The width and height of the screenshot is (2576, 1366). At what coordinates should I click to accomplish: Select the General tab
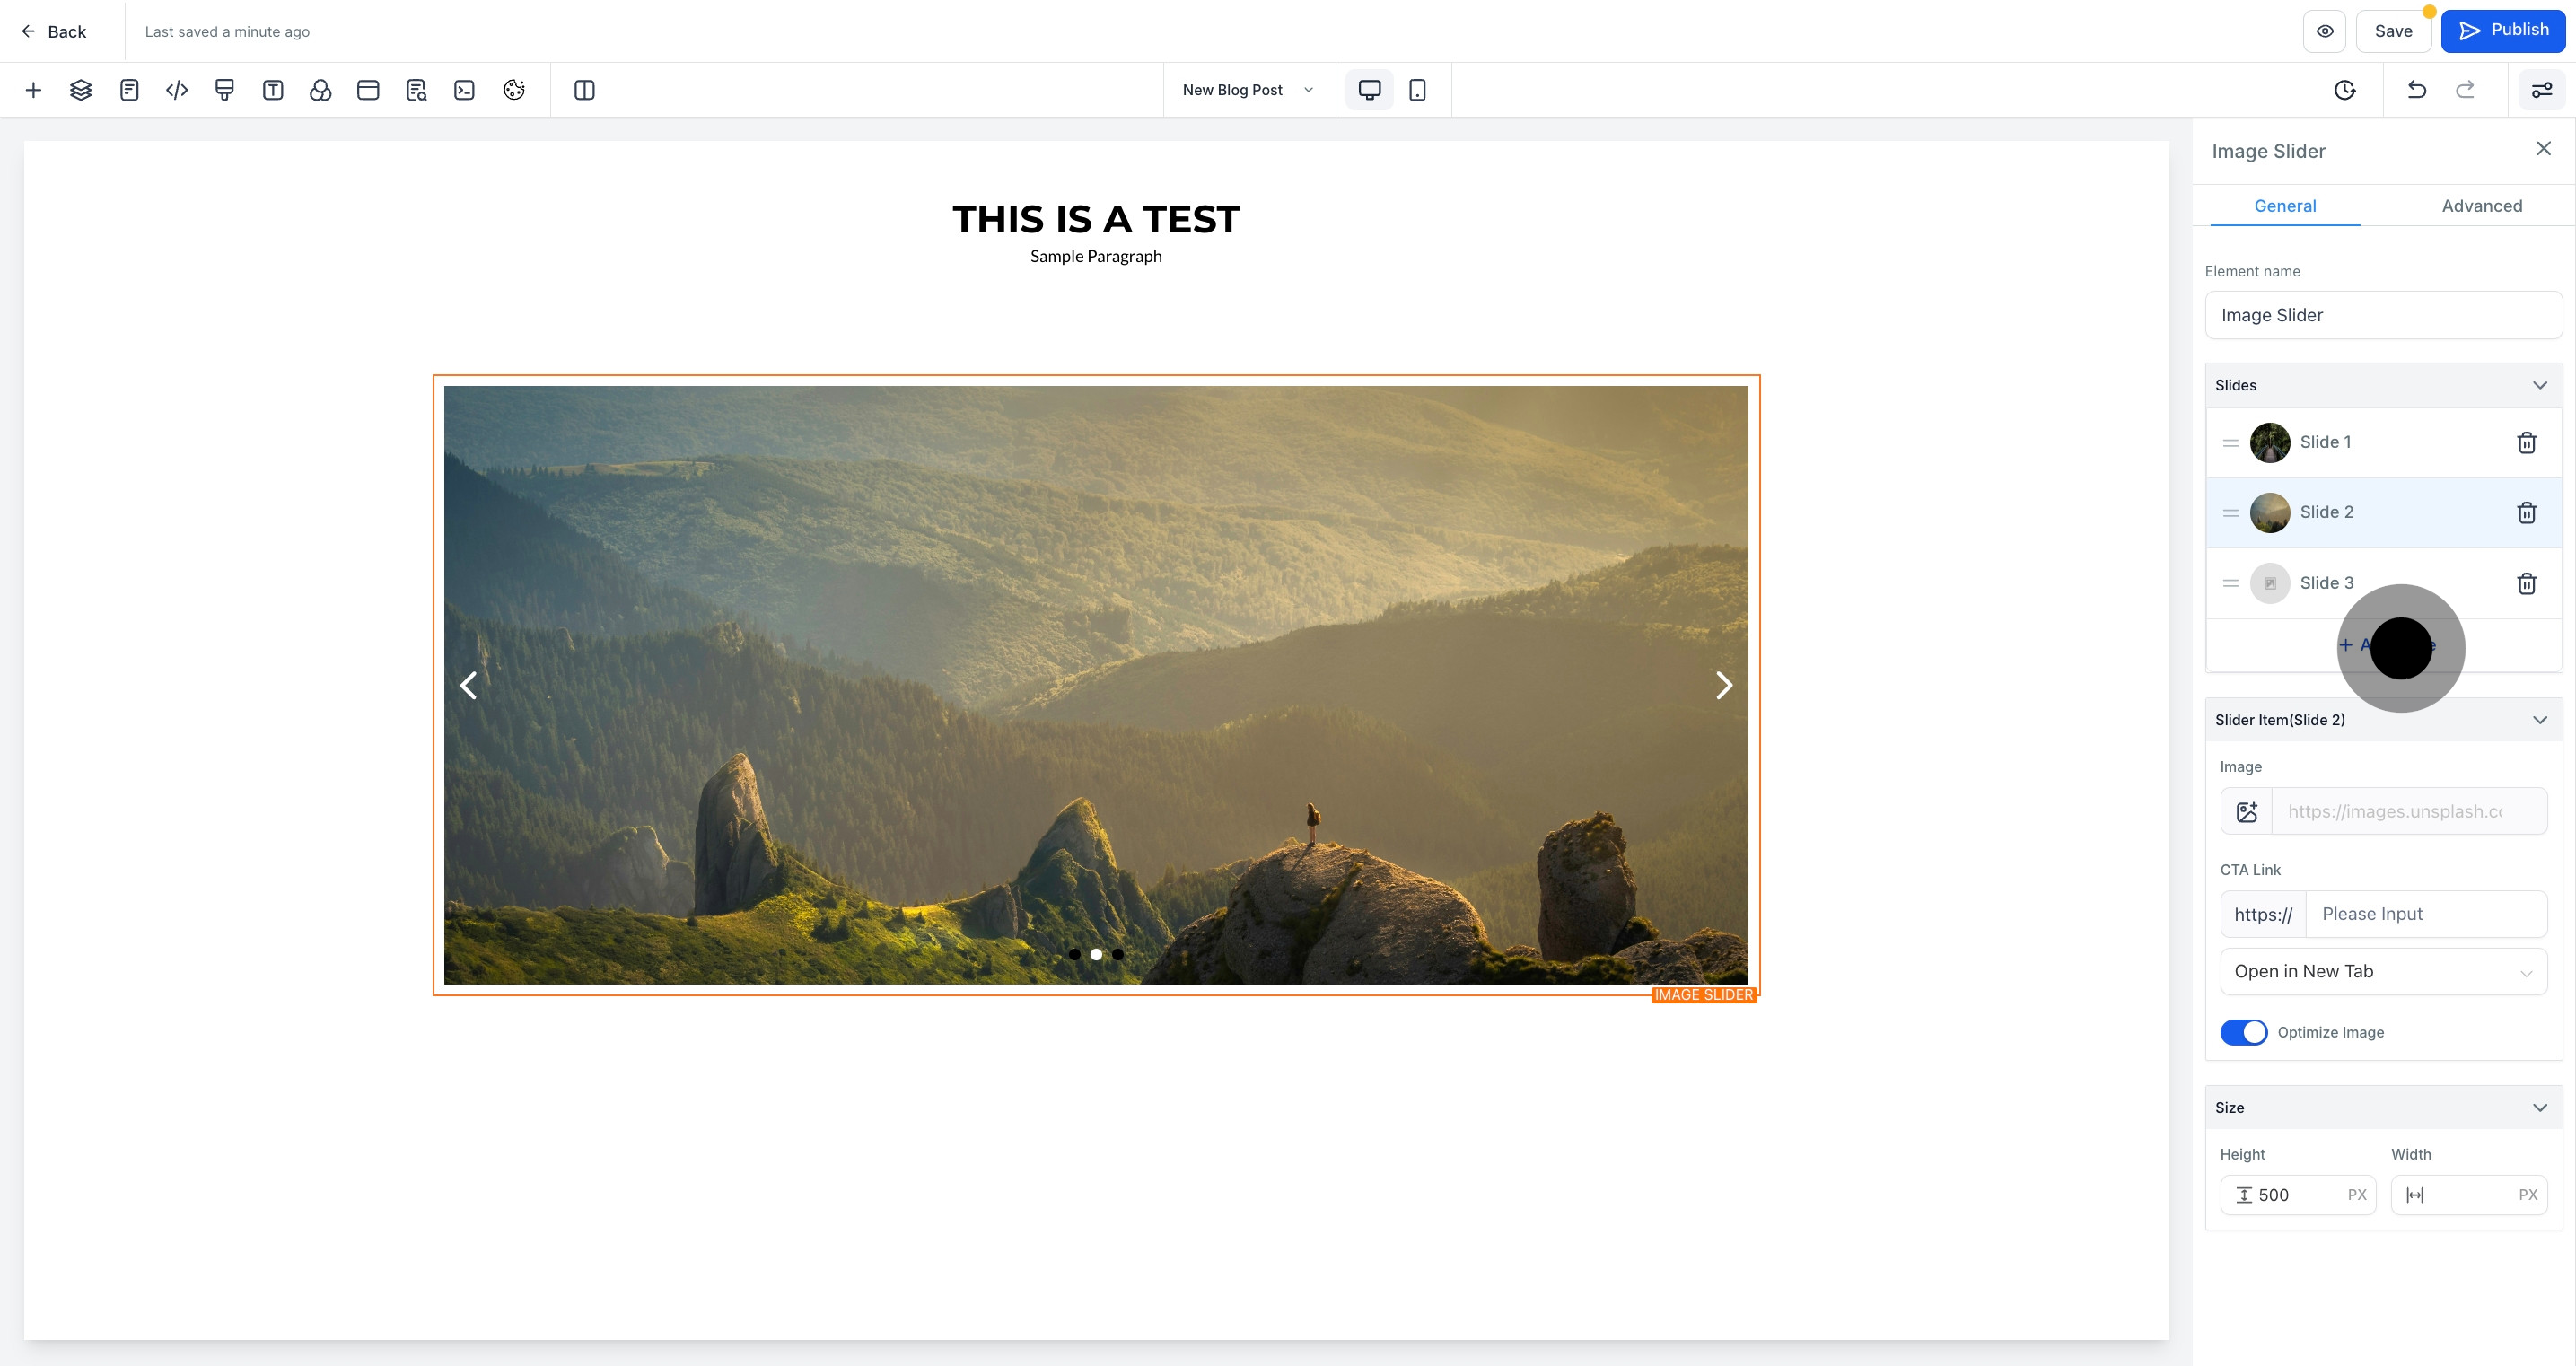click(x=2285, y=206)
